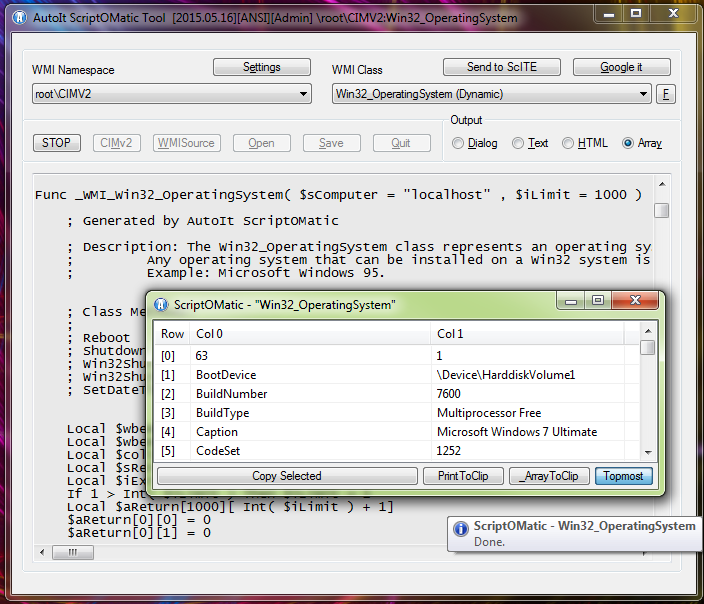Choose HTML as output format
704x604 pixels.
pyautogui.click(x=568, y=143)
